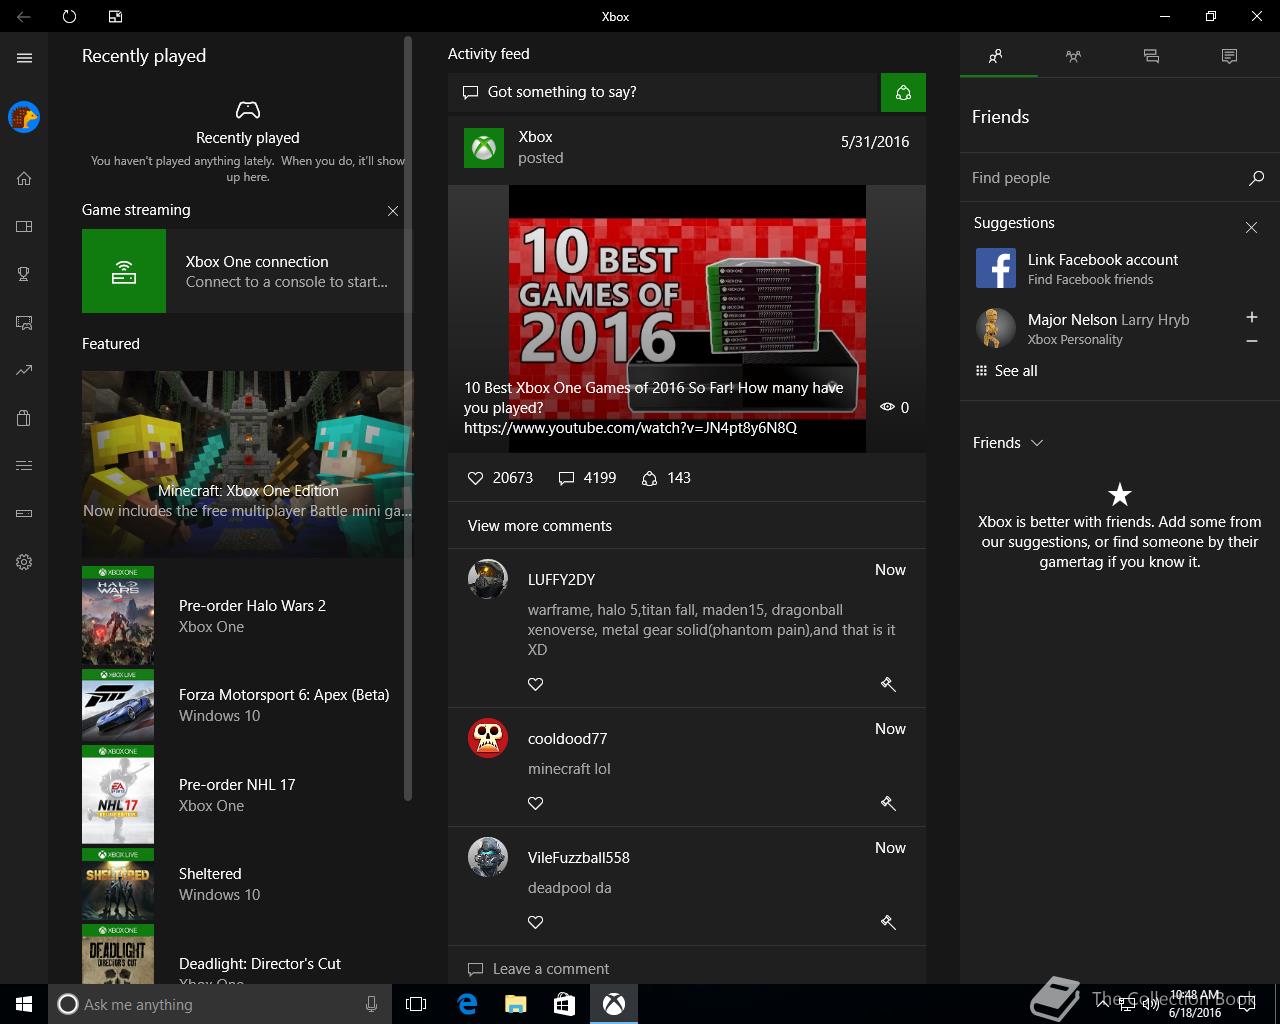Open Connect console icon in sidebar
This screenshot has width=1280, height=1024.
24,513
